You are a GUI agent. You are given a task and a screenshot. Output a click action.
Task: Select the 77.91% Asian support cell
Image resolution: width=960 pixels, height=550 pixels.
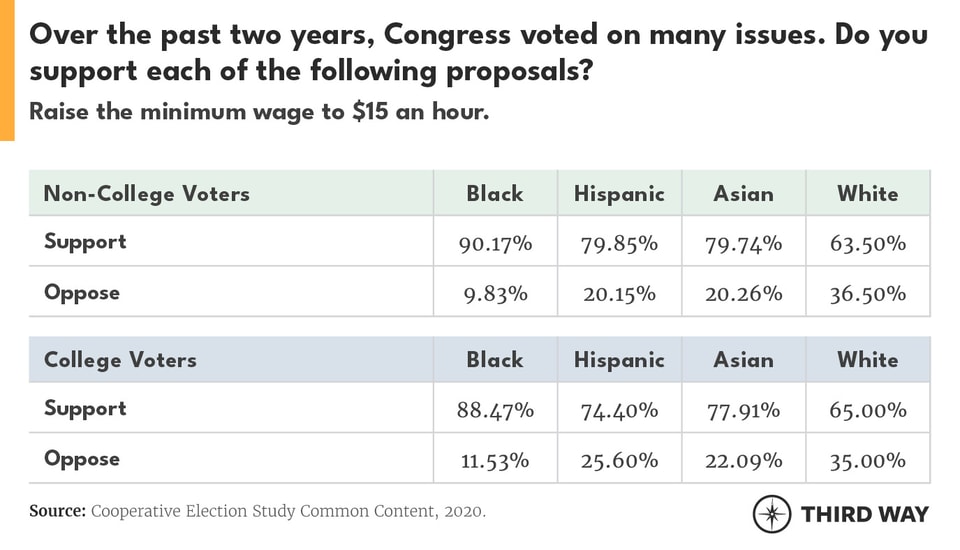point(743,409)
